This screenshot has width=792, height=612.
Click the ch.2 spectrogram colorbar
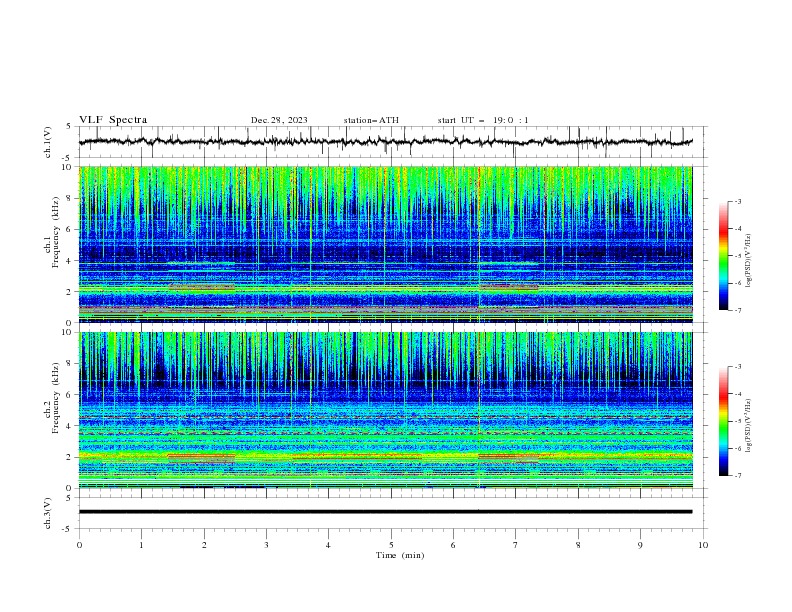[x=723, y=421]
